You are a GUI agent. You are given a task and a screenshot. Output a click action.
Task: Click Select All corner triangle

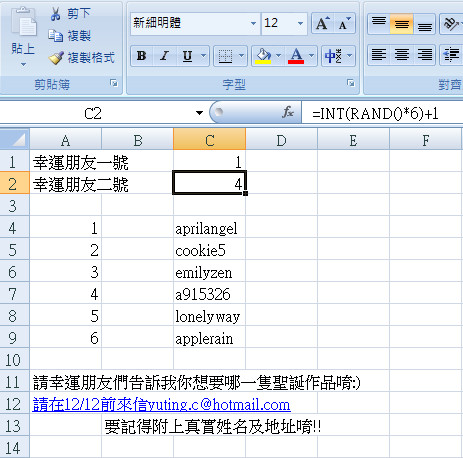15,139
